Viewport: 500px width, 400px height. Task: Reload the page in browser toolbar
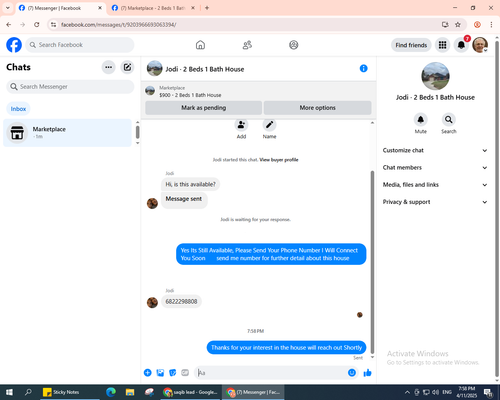click(37, 25)
